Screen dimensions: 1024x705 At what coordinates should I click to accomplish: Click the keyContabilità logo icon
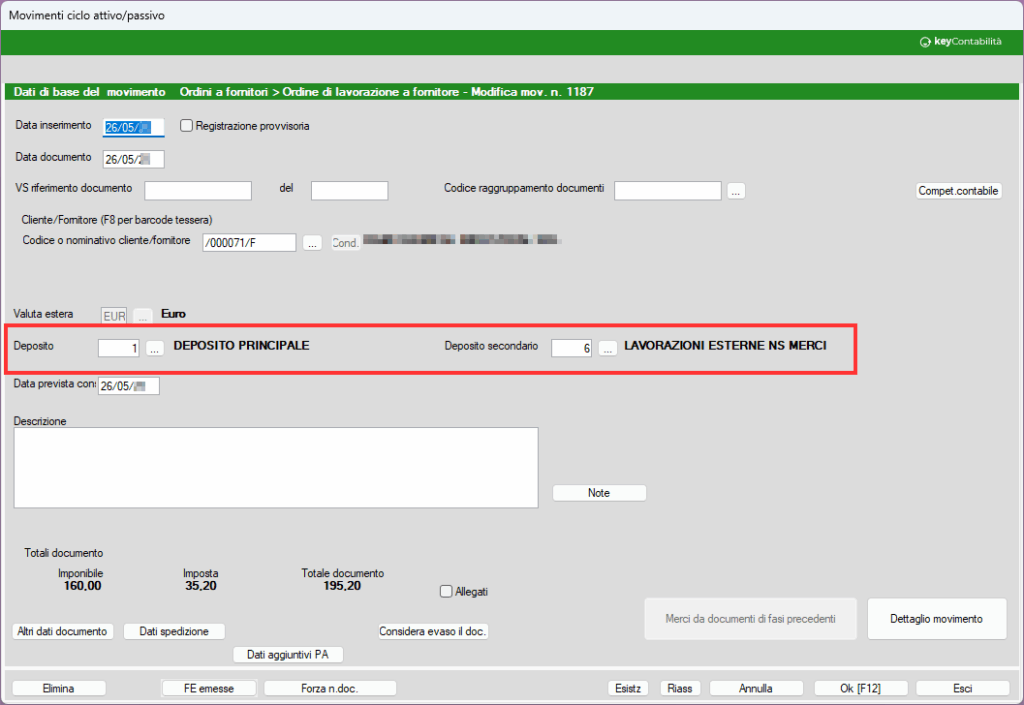point(925,42)
